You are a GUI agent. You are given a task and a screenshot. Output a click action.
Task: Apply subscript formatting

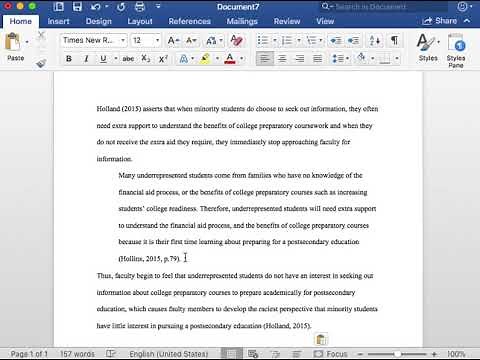[145, 59]
